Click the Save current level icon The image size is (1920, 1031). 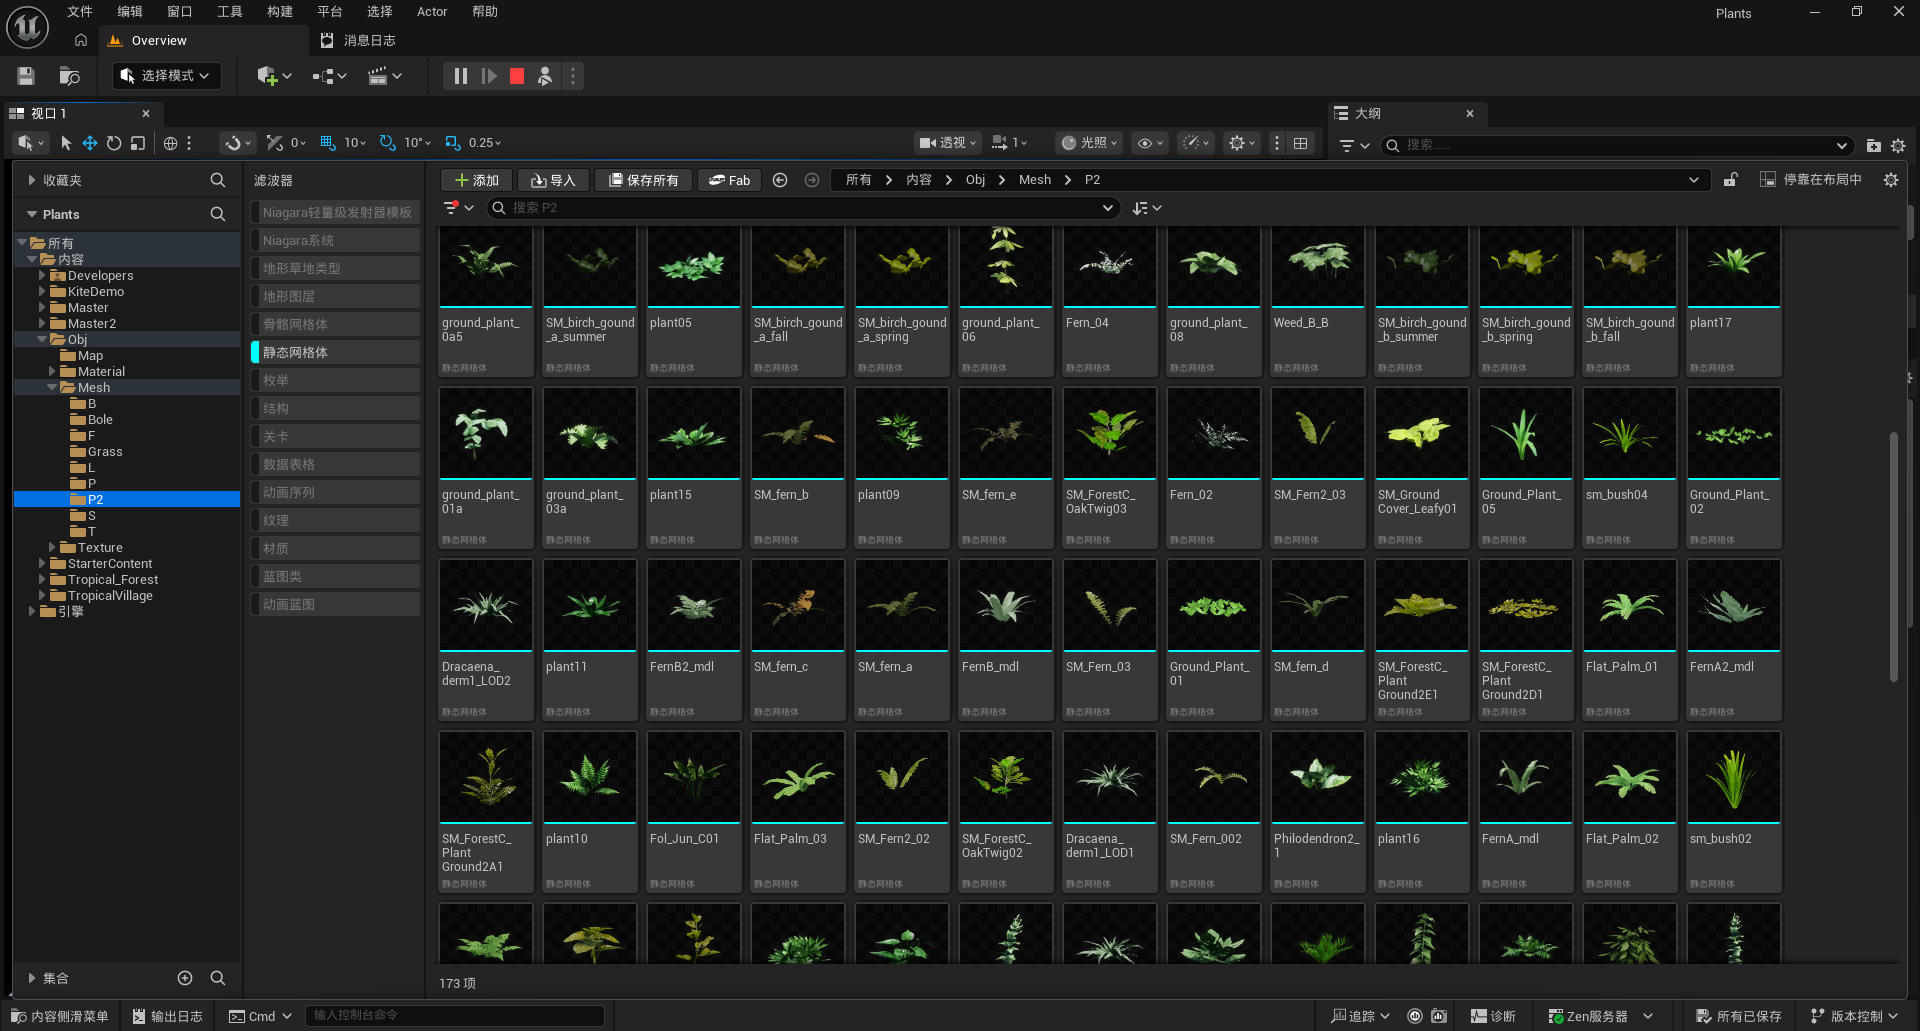[x=26, y=76]
